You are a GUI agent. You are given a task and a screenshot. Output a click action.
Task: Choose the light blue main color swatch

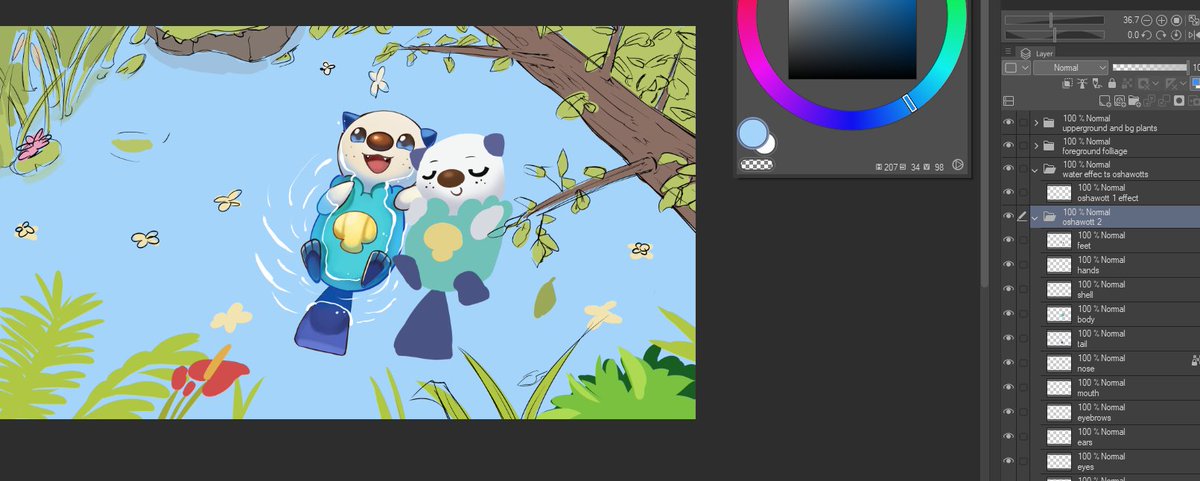pyautogui.click(x=751, y=131)
